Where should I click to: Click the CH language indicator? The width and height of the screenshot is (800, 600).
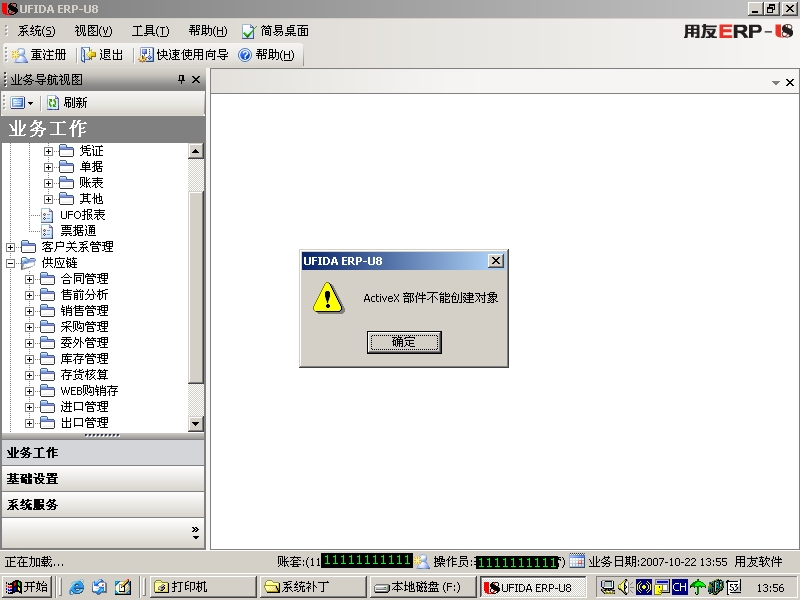point(680,588)
